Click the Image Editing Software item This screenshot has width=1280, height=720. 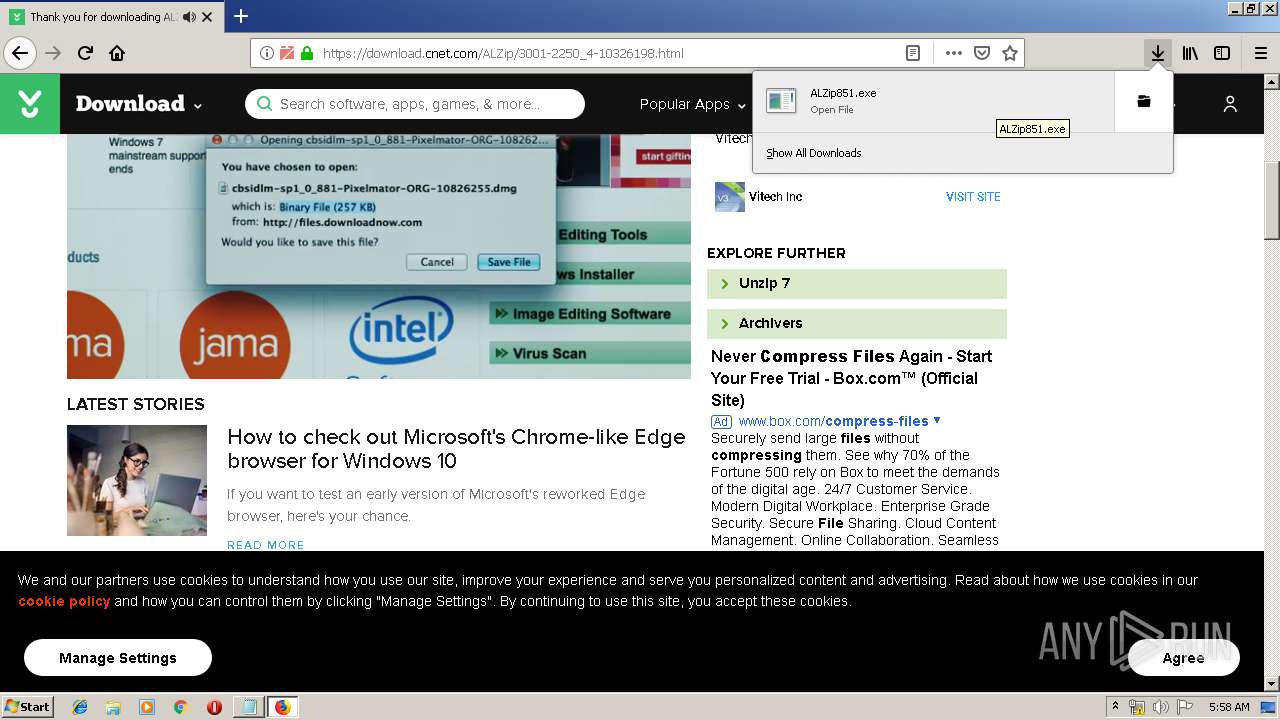coord(590,314)
